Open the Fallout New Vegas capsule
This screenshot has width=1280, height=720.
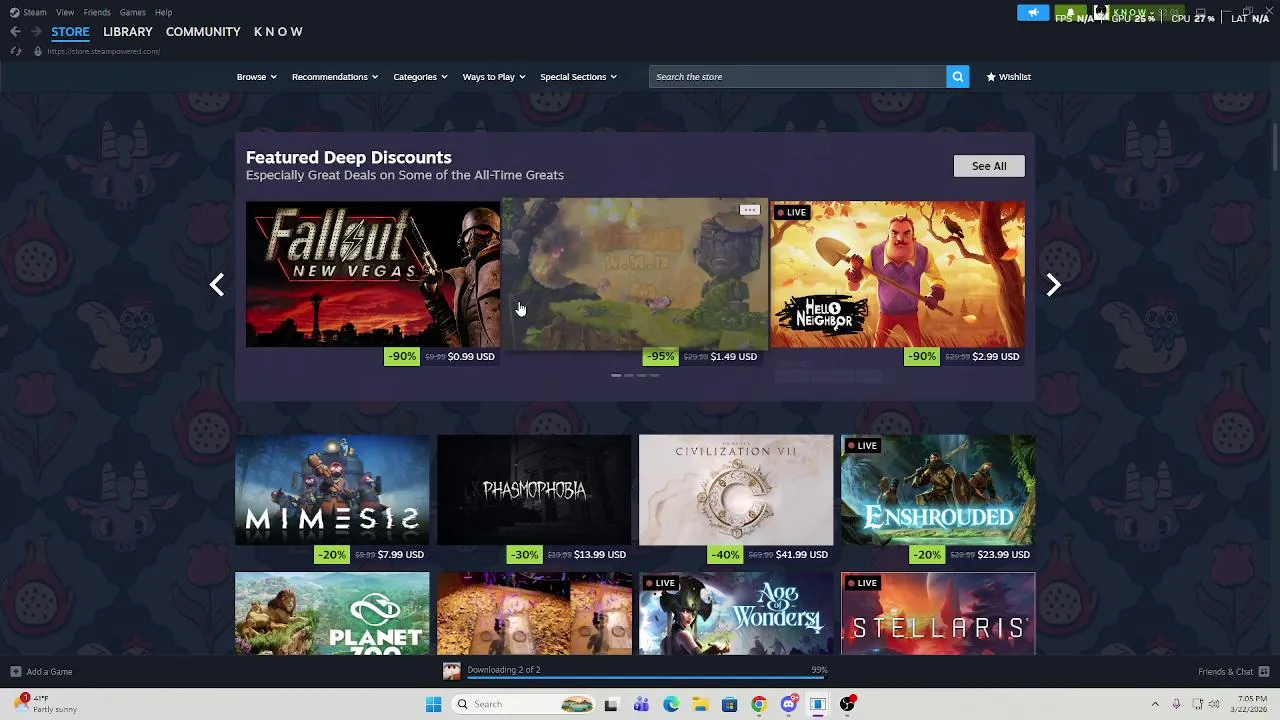373,274
